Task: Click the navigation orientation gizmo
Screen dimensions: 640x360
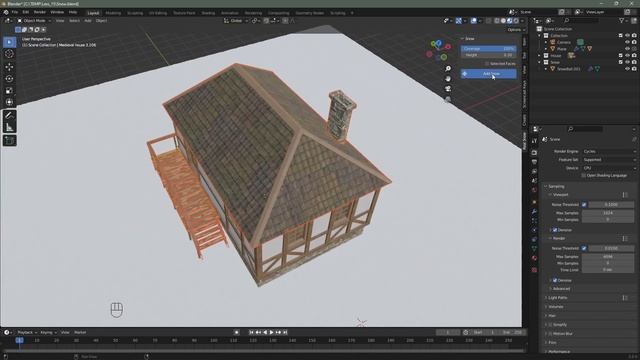Action: 439,50
